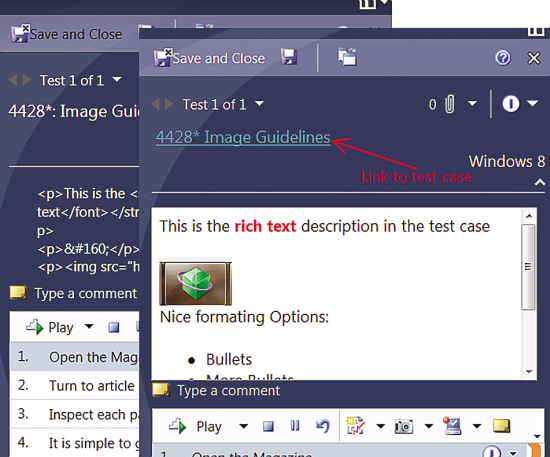
Task: Click the active test status icon
Action: 511,104
